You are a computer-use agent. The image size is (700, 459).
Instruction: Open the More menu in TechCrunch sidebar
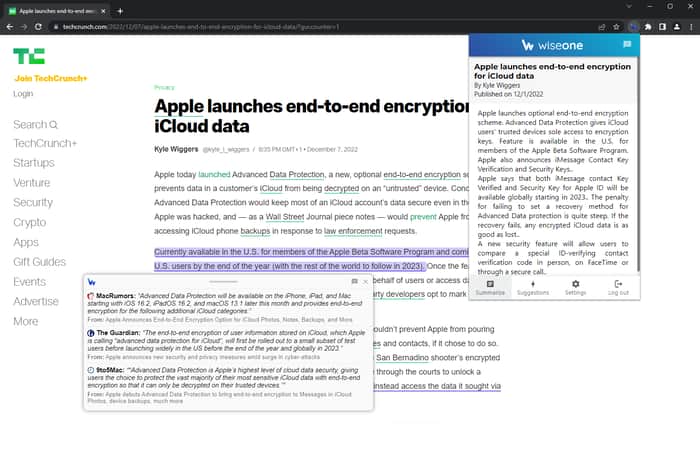pos(25,321)
